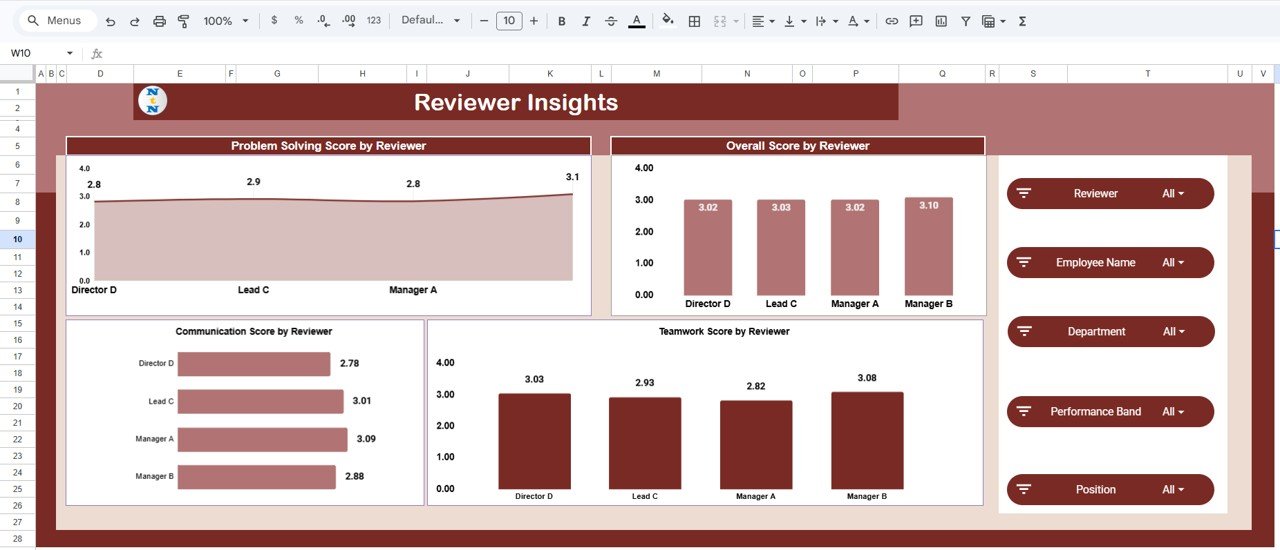This screenshot has height=550, width=1280.
Task: Open filter views dropdown
Action: [x=993, y=21]
